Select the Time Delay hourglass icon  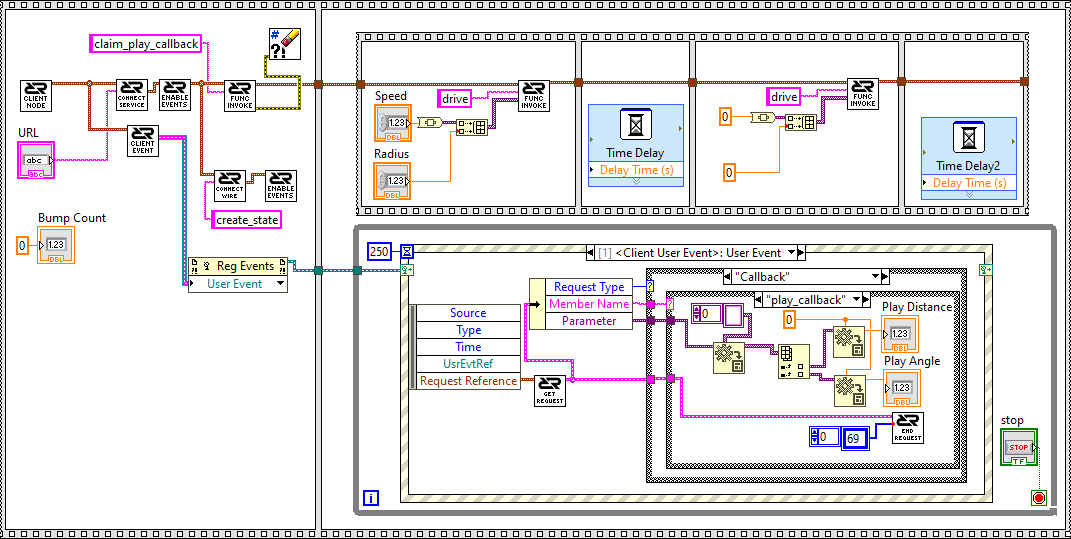pyautogui.click(x=635, y=126)
